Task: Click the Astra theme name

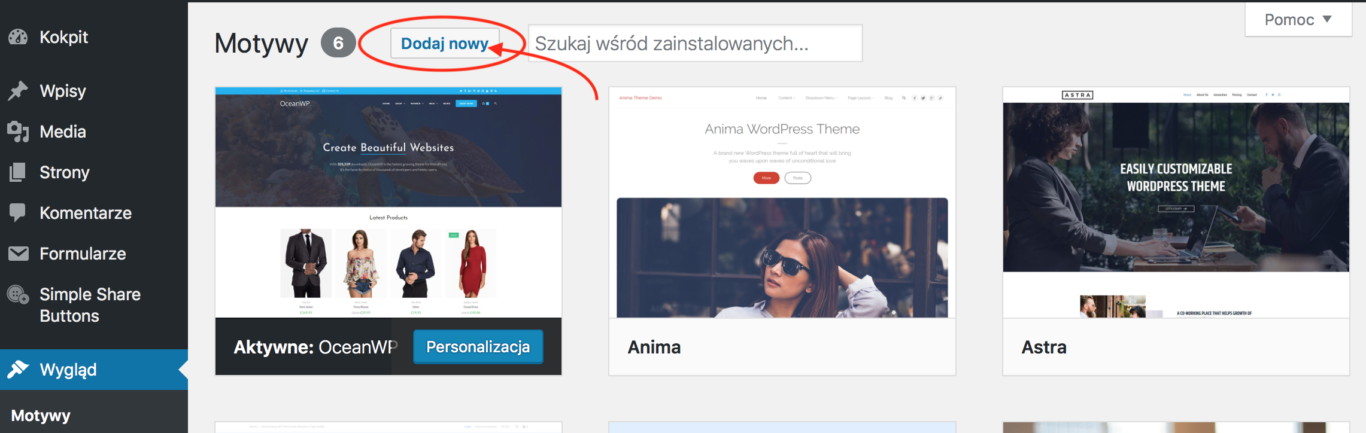Action: (x=1044, y=348)
